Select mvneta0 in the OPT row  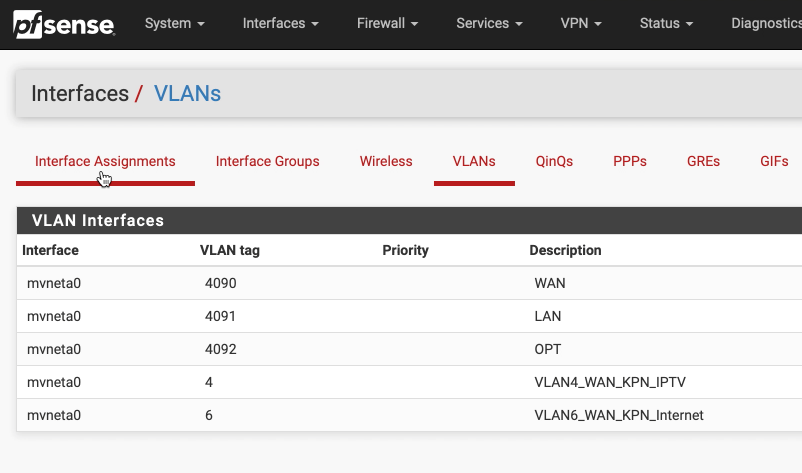(54, 349)
